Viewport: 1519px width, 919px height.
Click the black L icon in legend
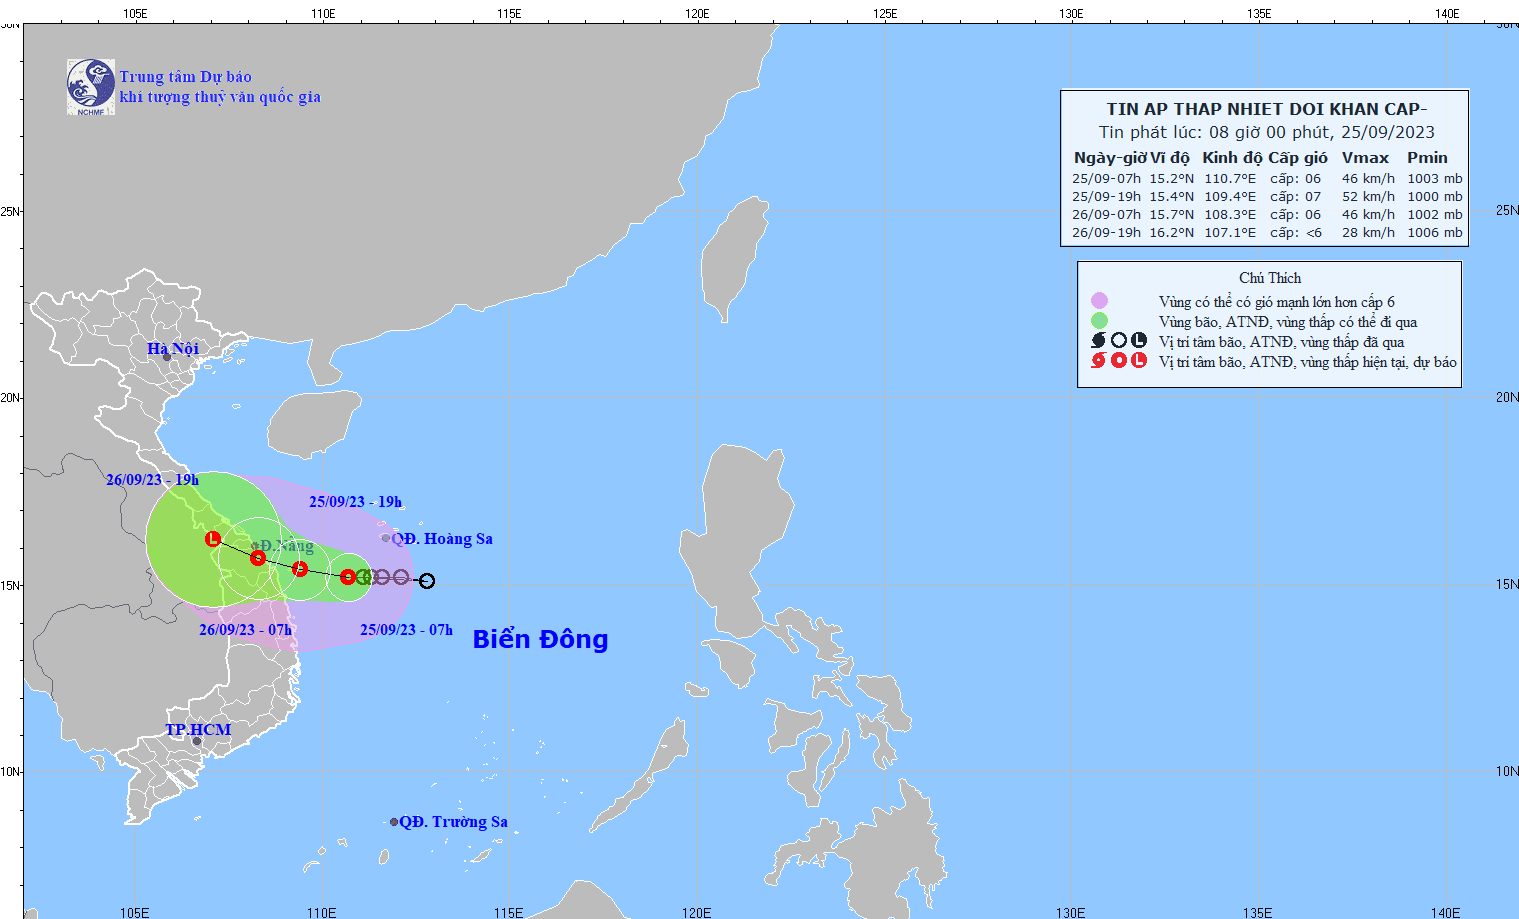coord(1139,341)
